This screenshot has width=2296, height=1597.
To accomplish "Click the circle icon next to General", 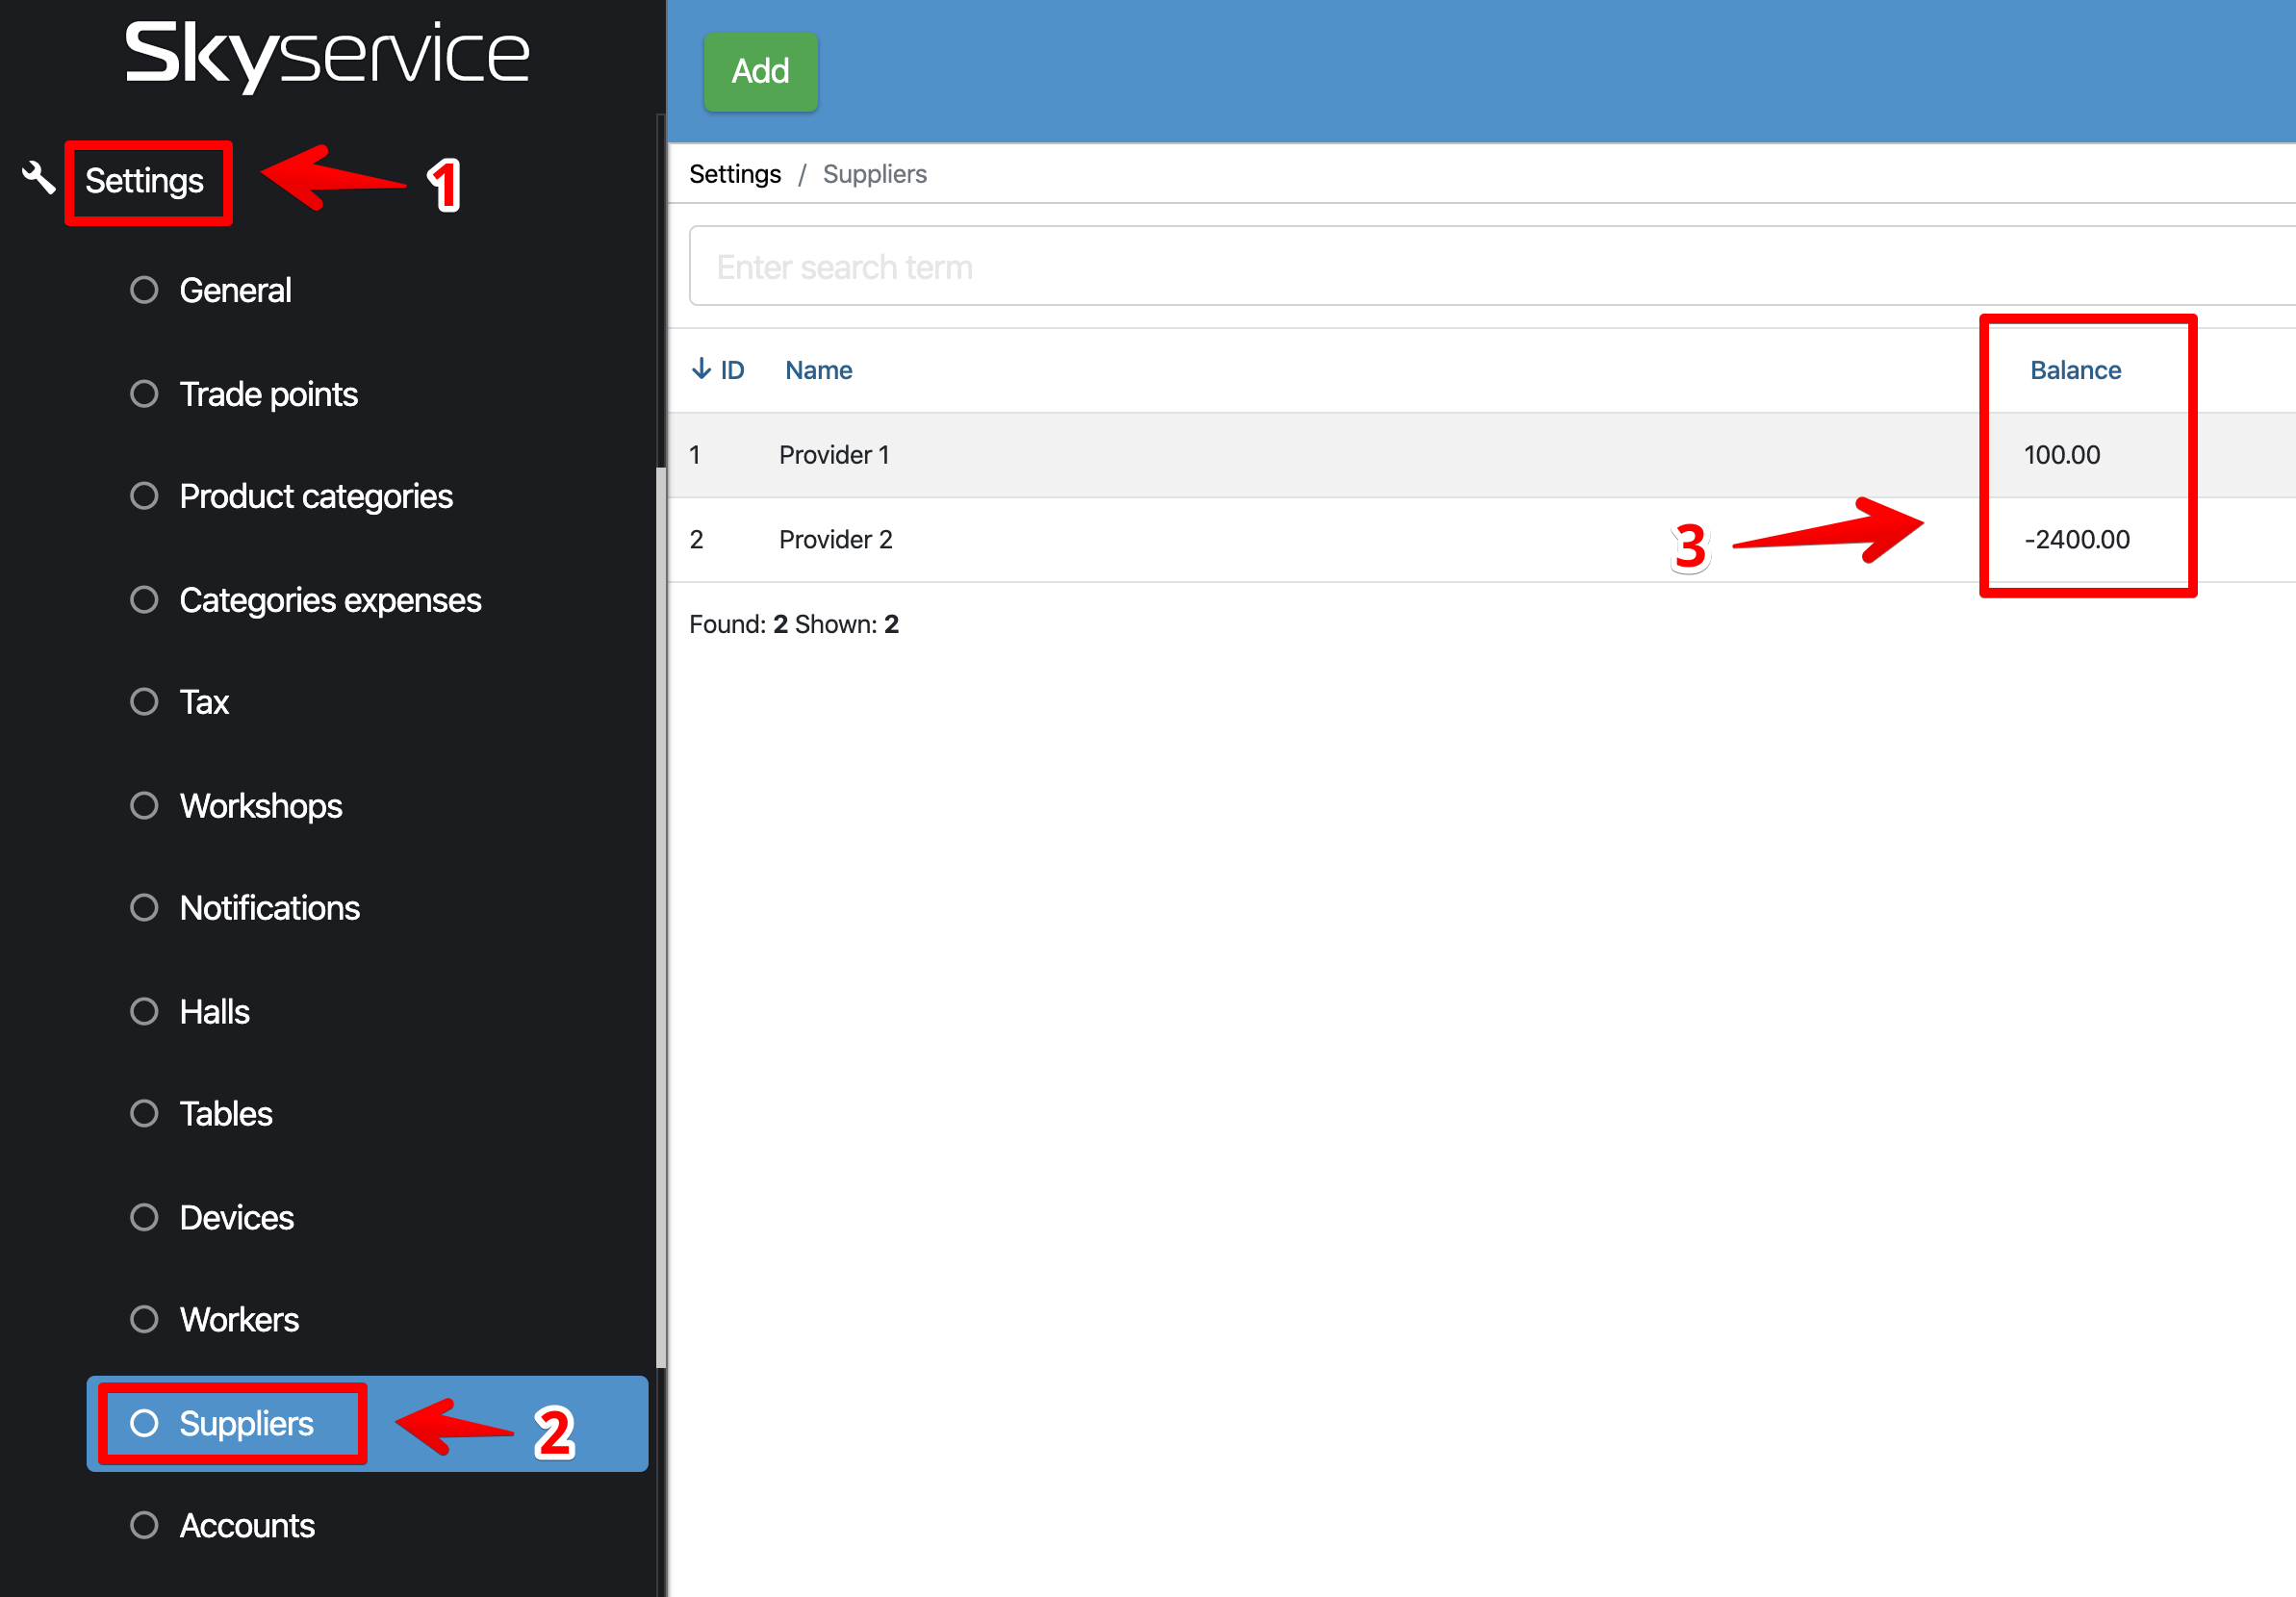I will click(144, 290).
